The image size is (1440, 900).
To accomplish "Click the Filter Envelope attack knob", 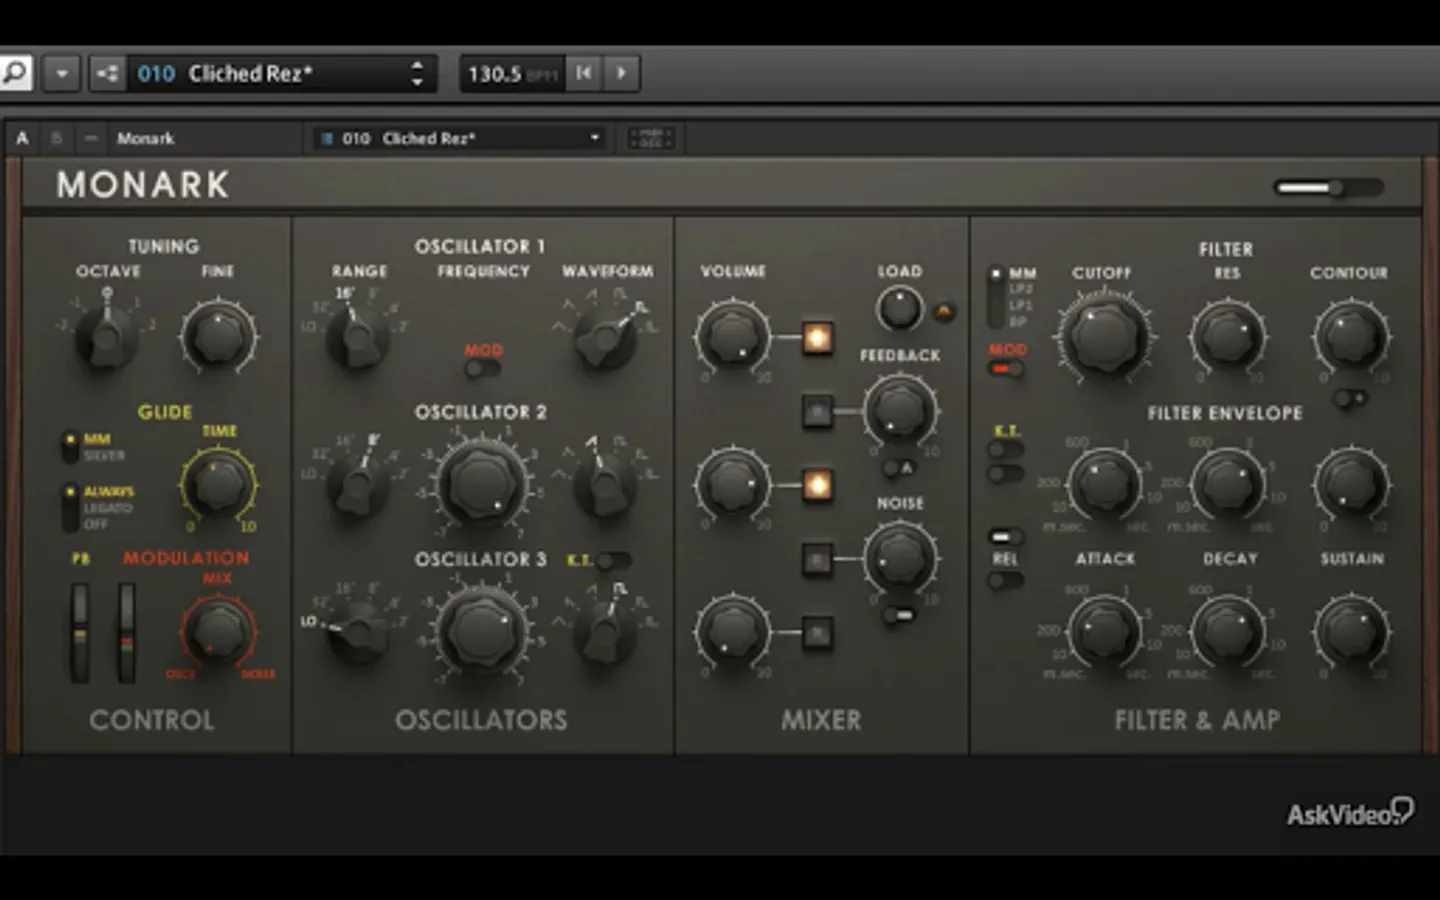I will (1104, 485).
